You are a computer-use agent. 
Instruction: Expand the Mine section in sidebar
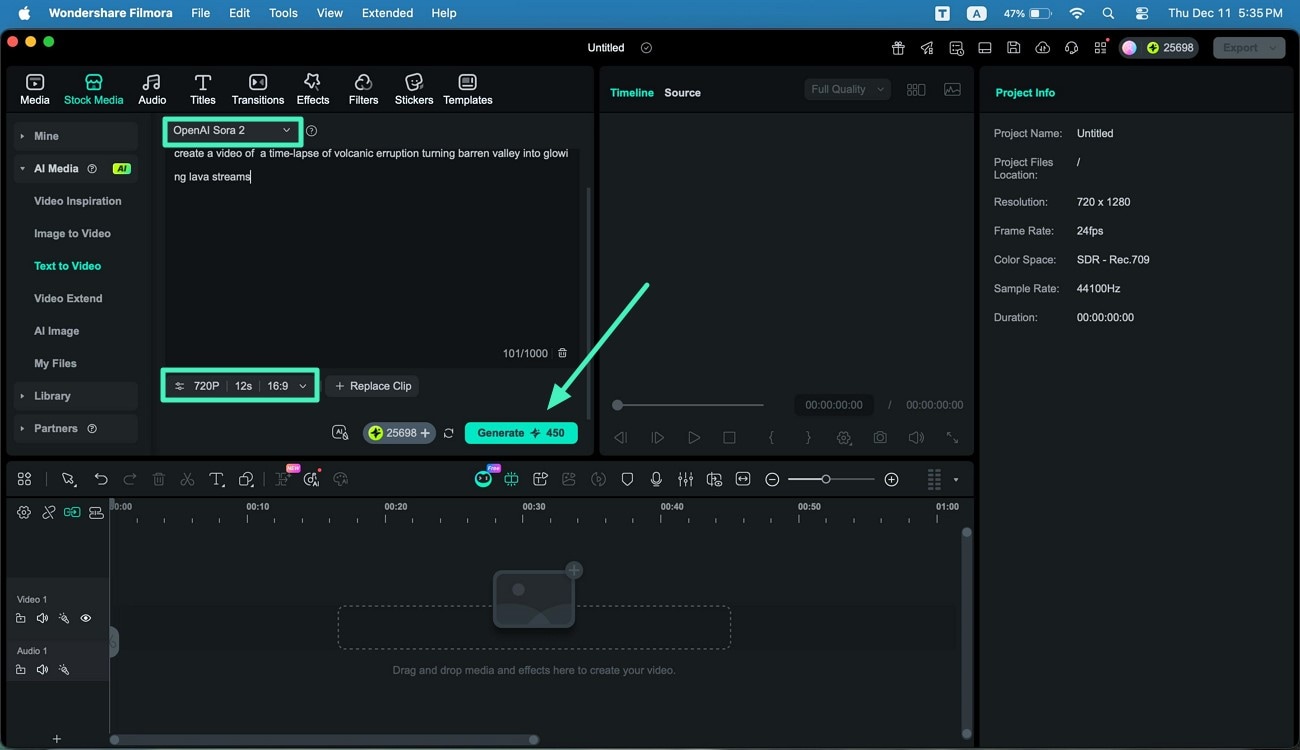point(77,136)
